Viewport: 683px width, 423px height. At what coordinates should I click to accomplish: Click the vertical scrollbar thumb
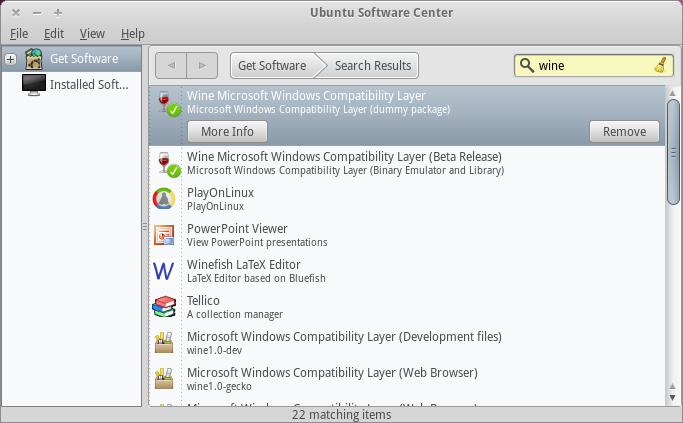(673, 152)
